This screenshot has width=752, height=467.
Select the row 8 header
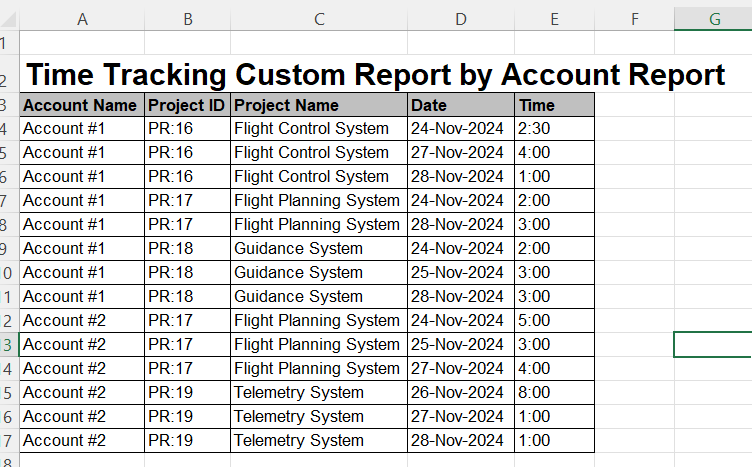click(4, 225)
